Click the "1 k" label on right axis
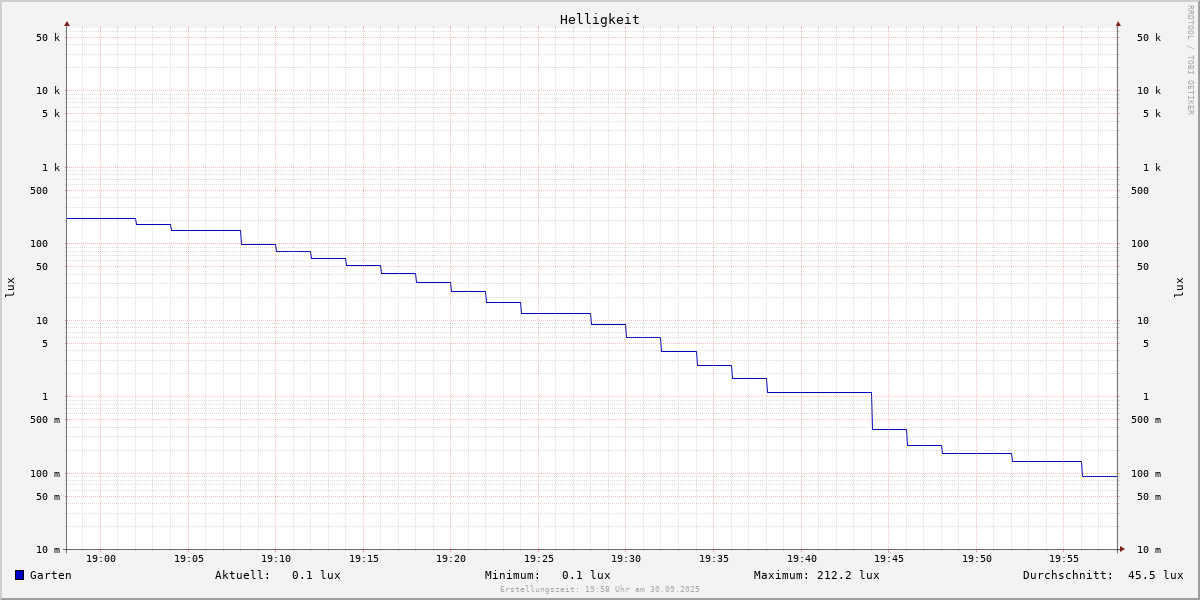Image resolution: width=1200 pixels, height=600 pixels. point(1152,168)
